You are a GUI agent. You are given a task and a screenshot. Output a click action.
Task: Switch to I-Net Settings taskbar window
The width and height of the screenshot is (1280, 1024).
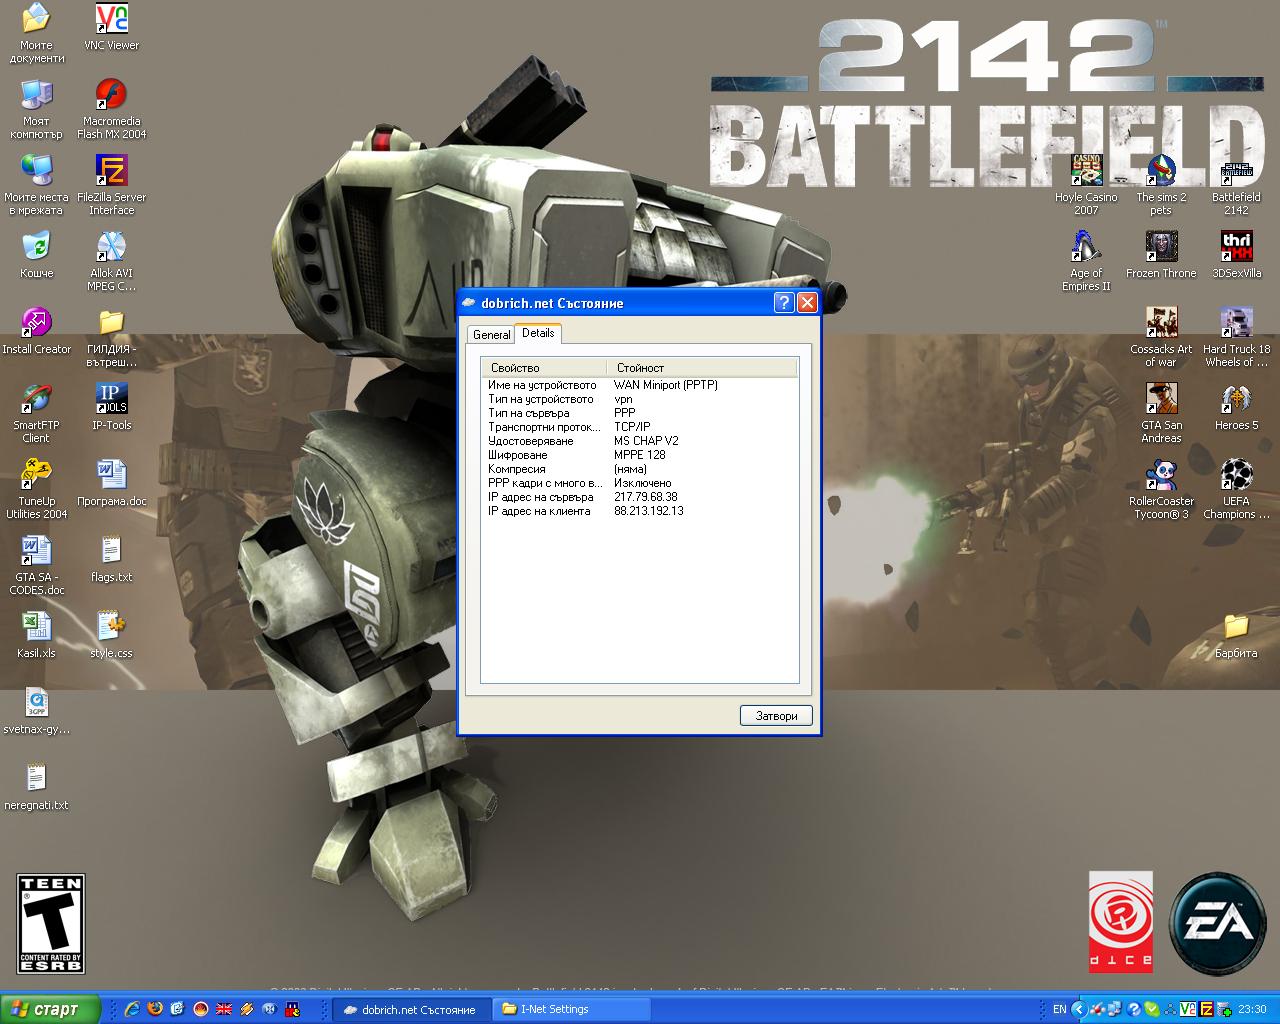click(573, 1010)
